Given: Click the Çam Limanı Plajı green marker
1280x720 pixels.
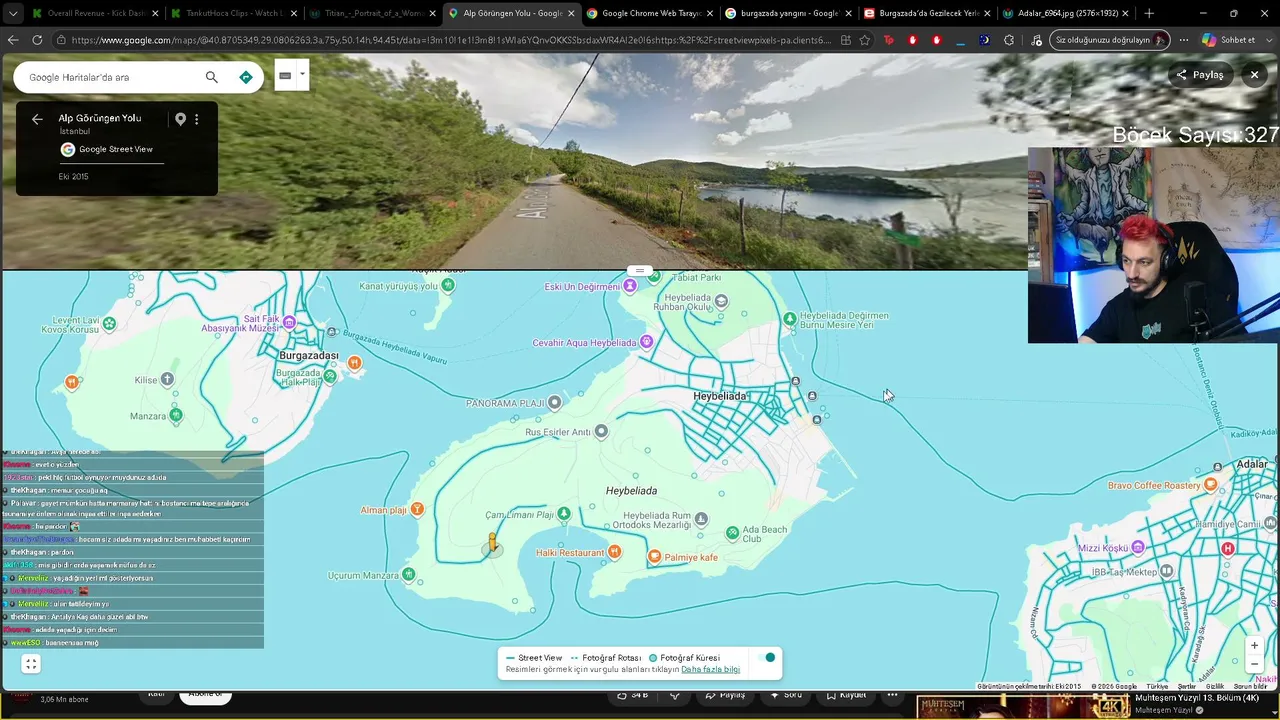Looking at the screenshot, I should [x=564, y=514].
